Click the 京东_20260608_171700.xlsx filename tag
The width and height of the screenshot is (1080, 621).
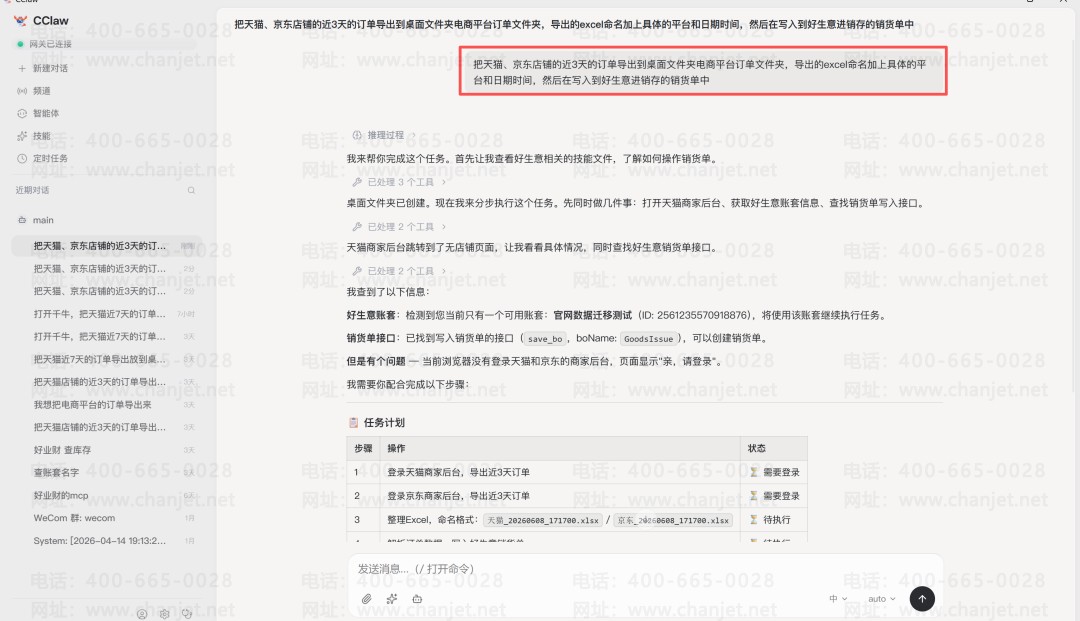point(673,520)
